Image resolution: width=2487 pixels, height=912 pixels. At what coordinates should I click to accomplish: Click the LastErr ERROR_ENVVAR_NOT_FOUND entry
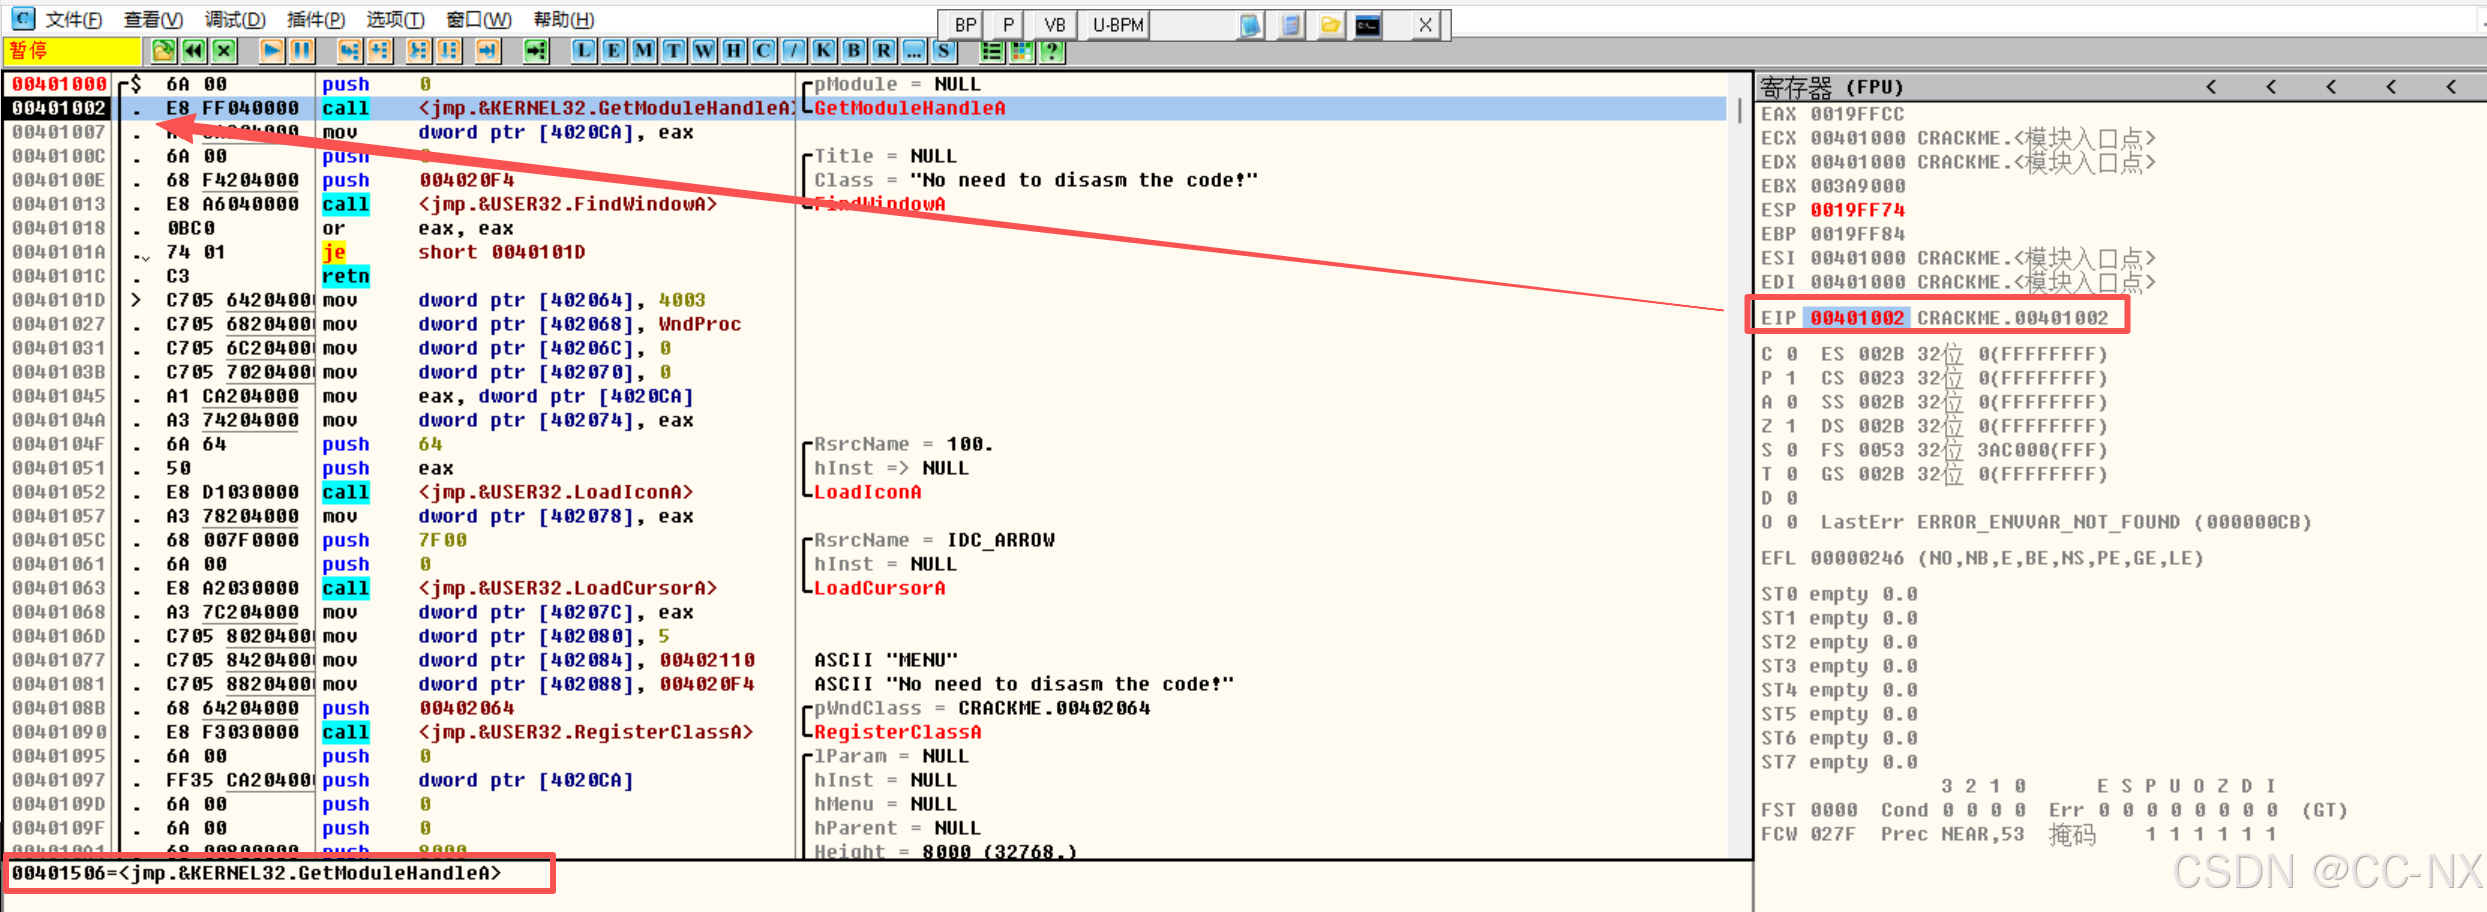(x=2066, y=522)
